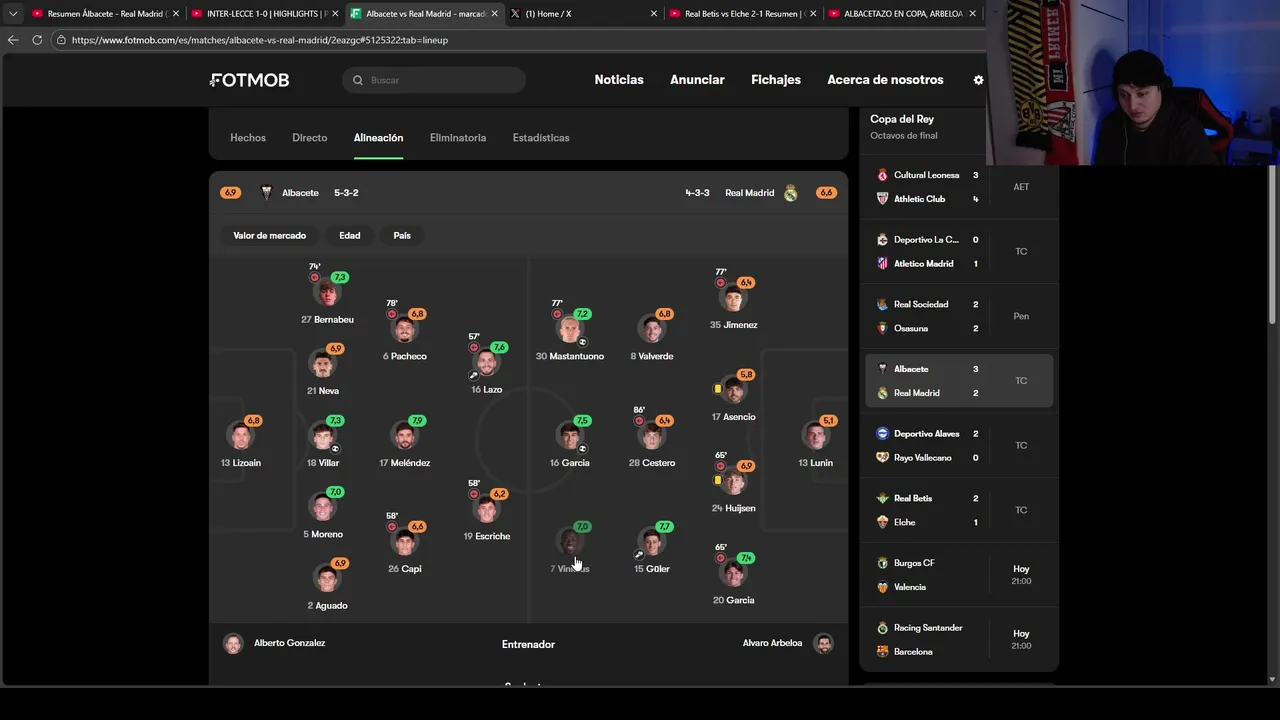Open the browser tab list dropdown arrow

pyautogui.click(x=13, y=14)
